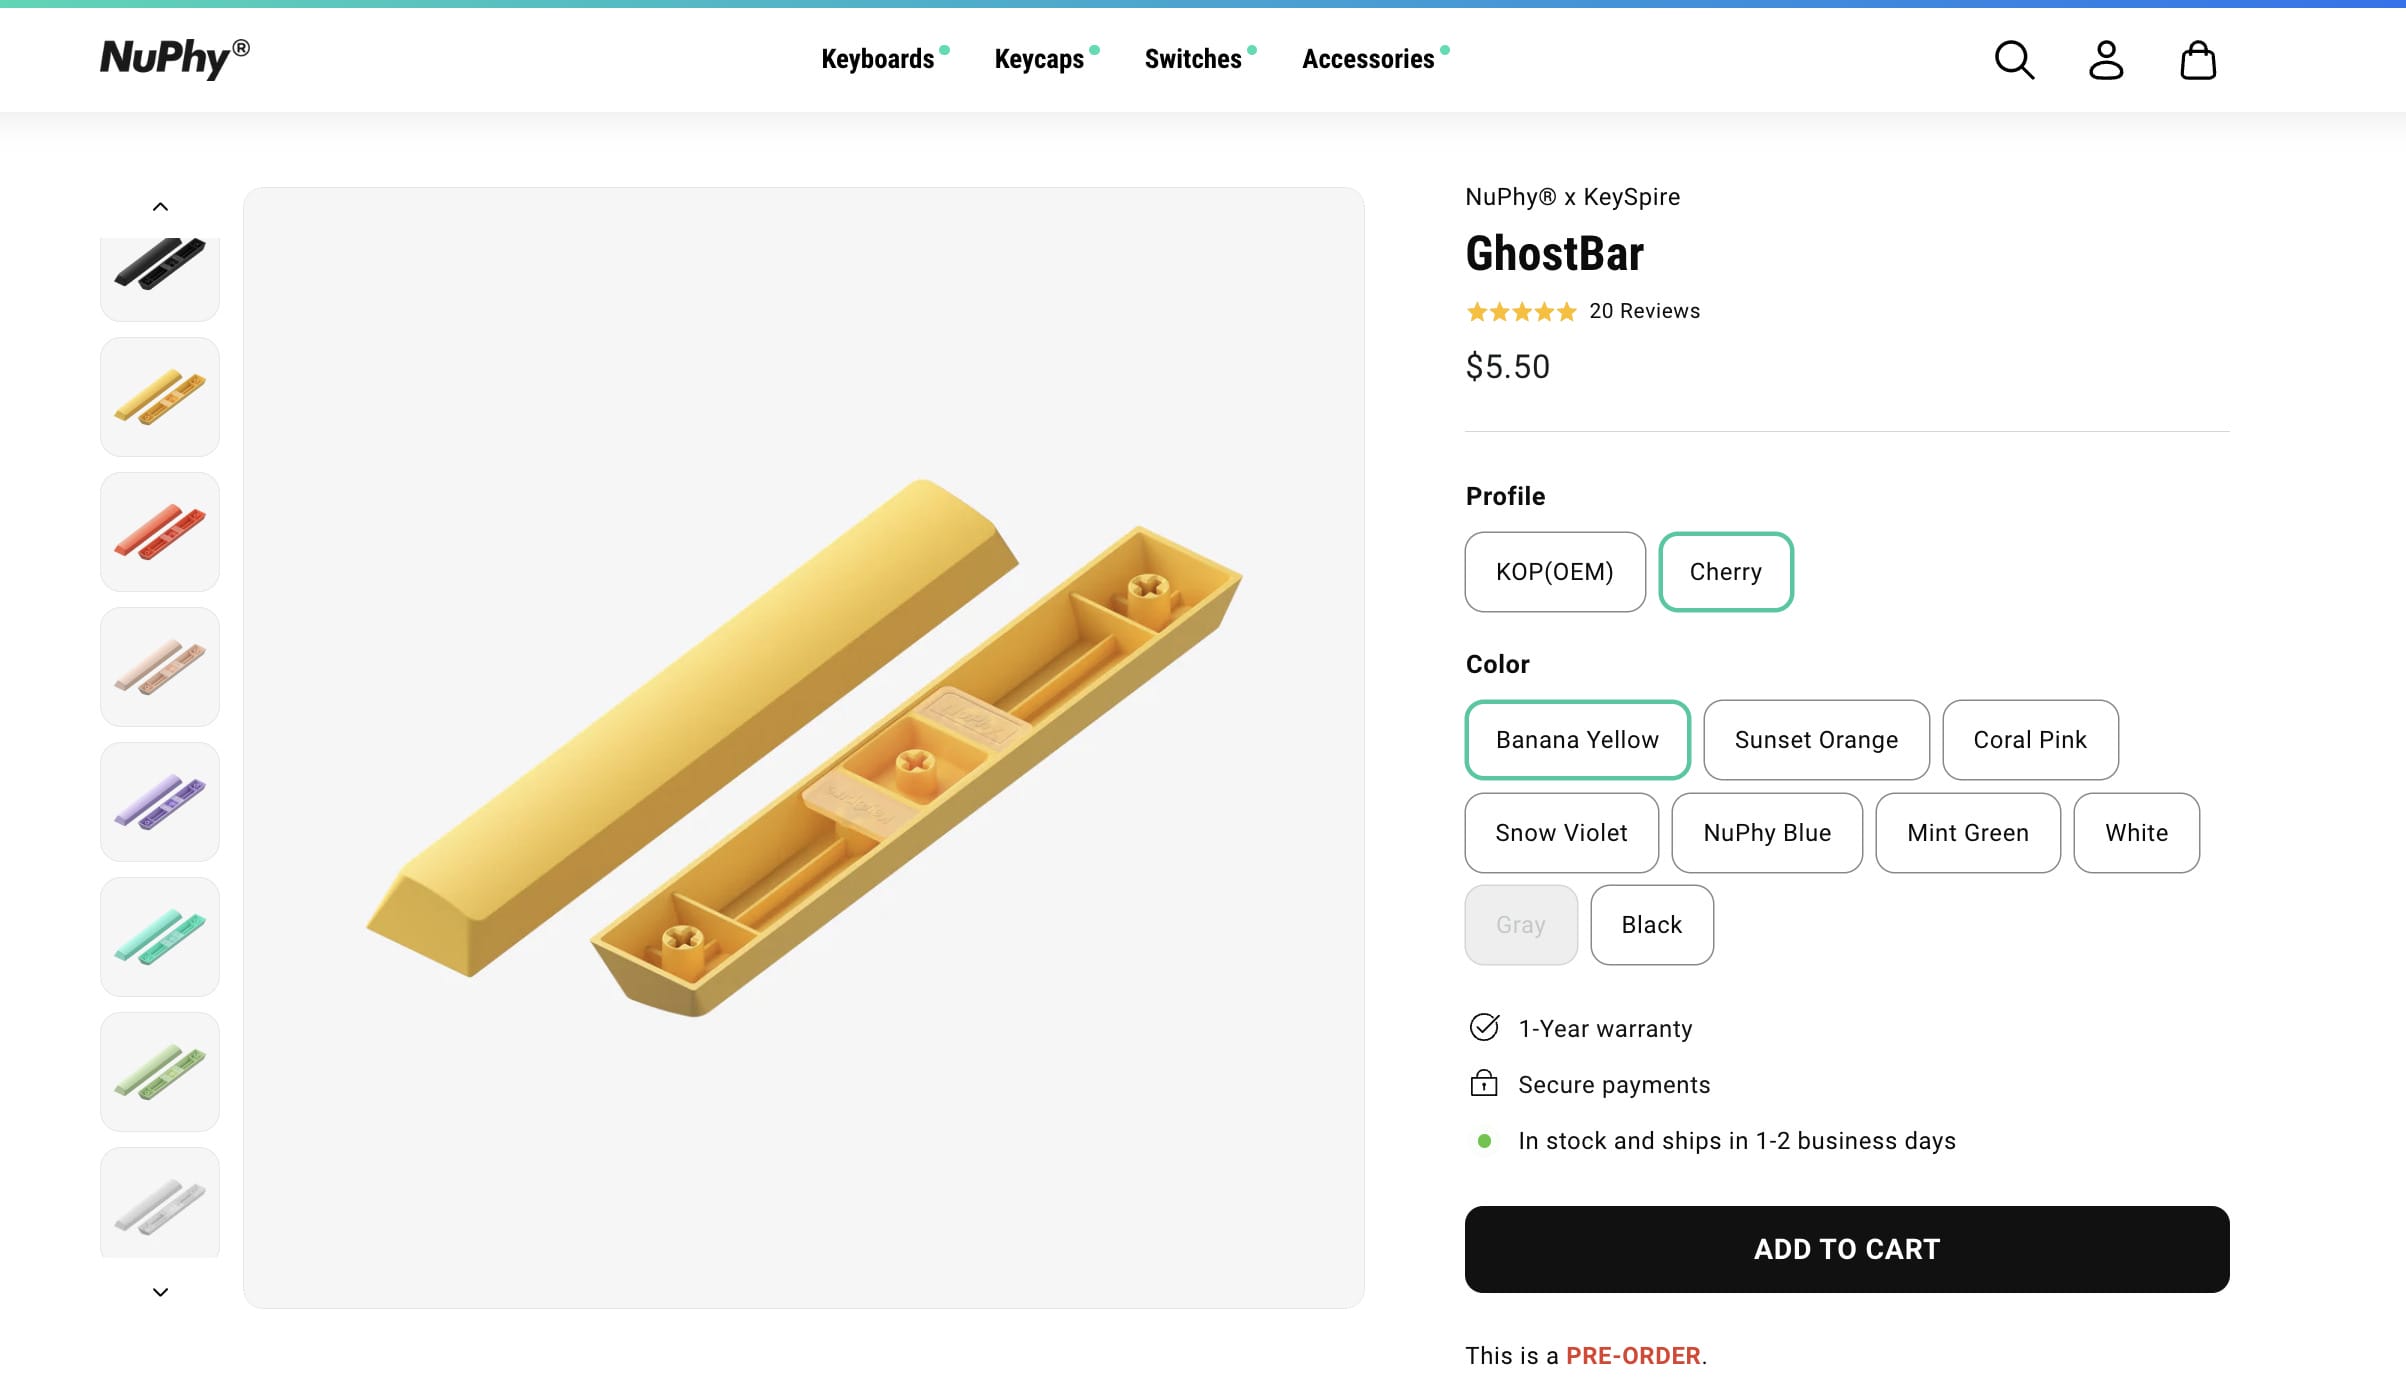This screenshot has height=1392, width=2406.
Task: Select the KOP(OEM) profile option
Action: click(1554, 572)
